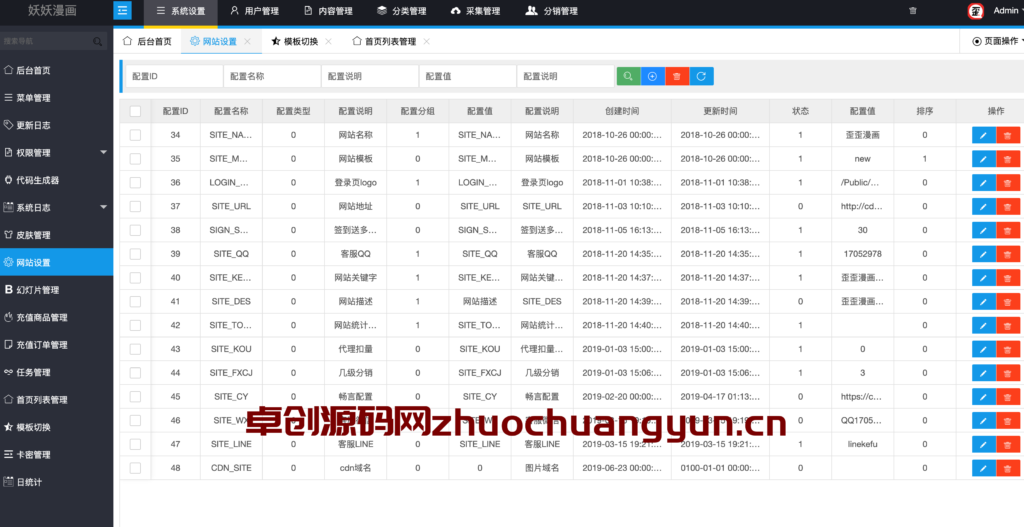Delete row 37 SITE_URL config
Image resolution: width=1024 pixels, height=527 pixels.
tap(1008, 206)
